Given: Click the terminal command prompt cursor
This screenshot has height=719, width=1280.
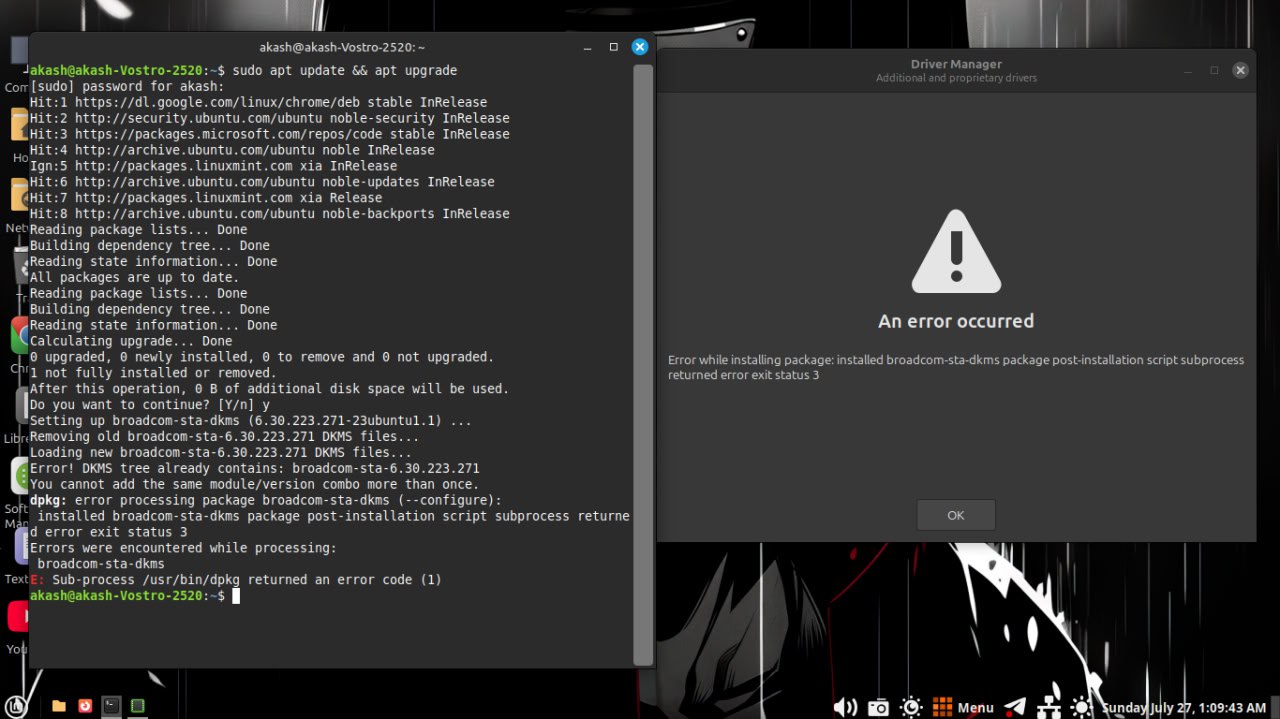Looking at the screenshot, I should 236,596.
